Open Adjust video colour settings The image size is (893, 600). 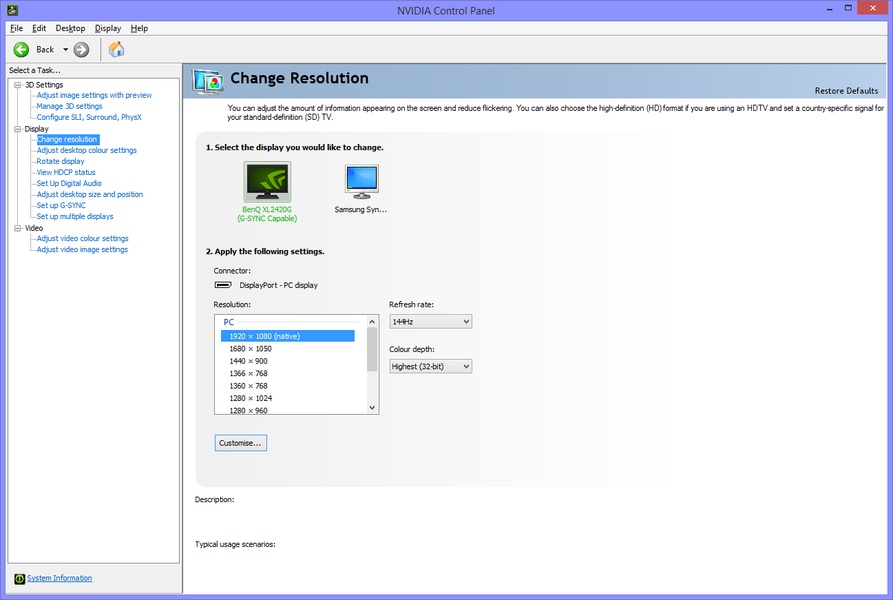click(x=83, y=238)
